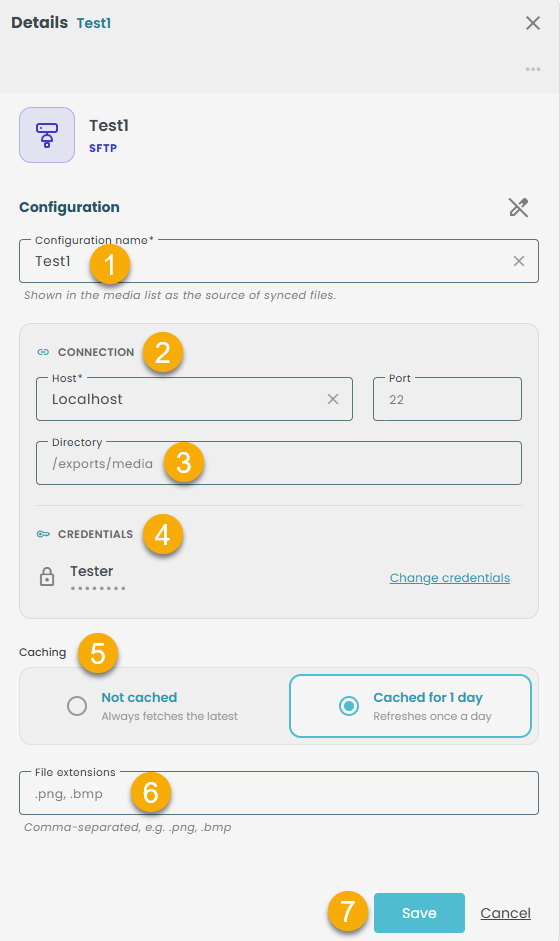This screenshot has width=560, height=941.
Task: Click the key icon beside CREDENTIALS
Action: [43, 534]
